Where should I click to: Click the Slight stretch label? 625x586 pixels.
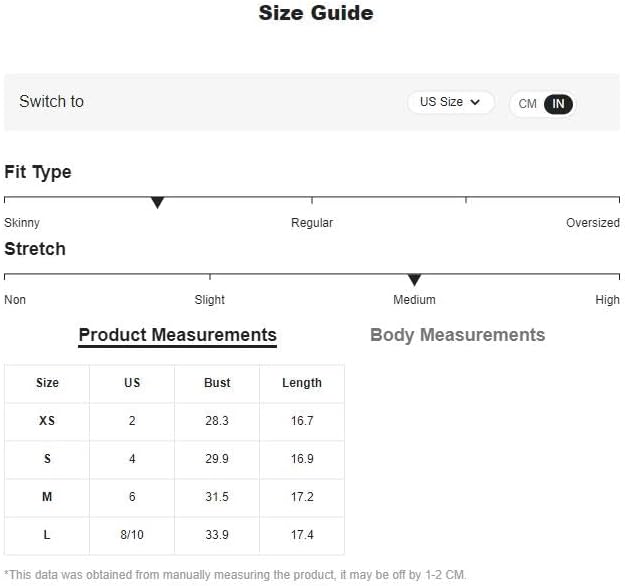tap(210, 300)
